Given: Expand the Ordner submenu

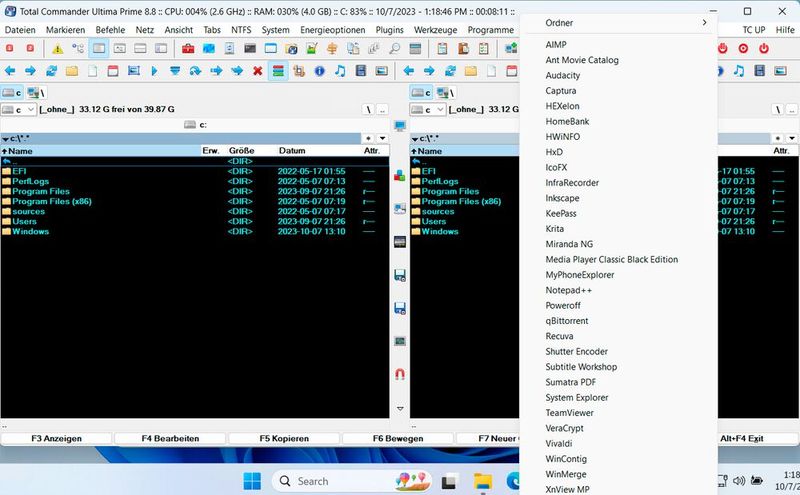Looking at the screenshot, I should [x=621, y=23].
